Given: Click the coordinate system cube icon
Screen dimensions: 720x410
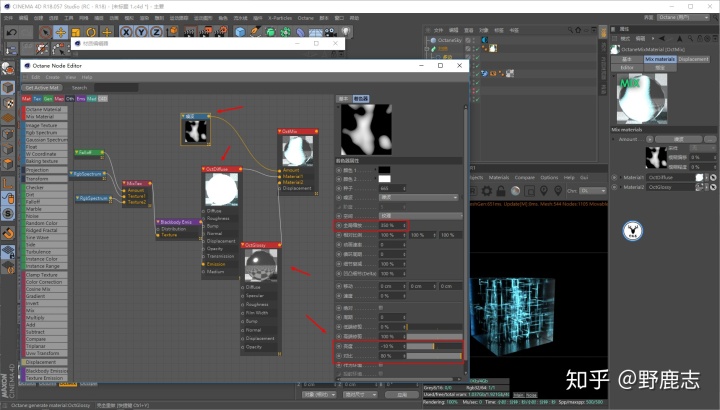Looking at the screenshot, I should (x=173, y=32).
